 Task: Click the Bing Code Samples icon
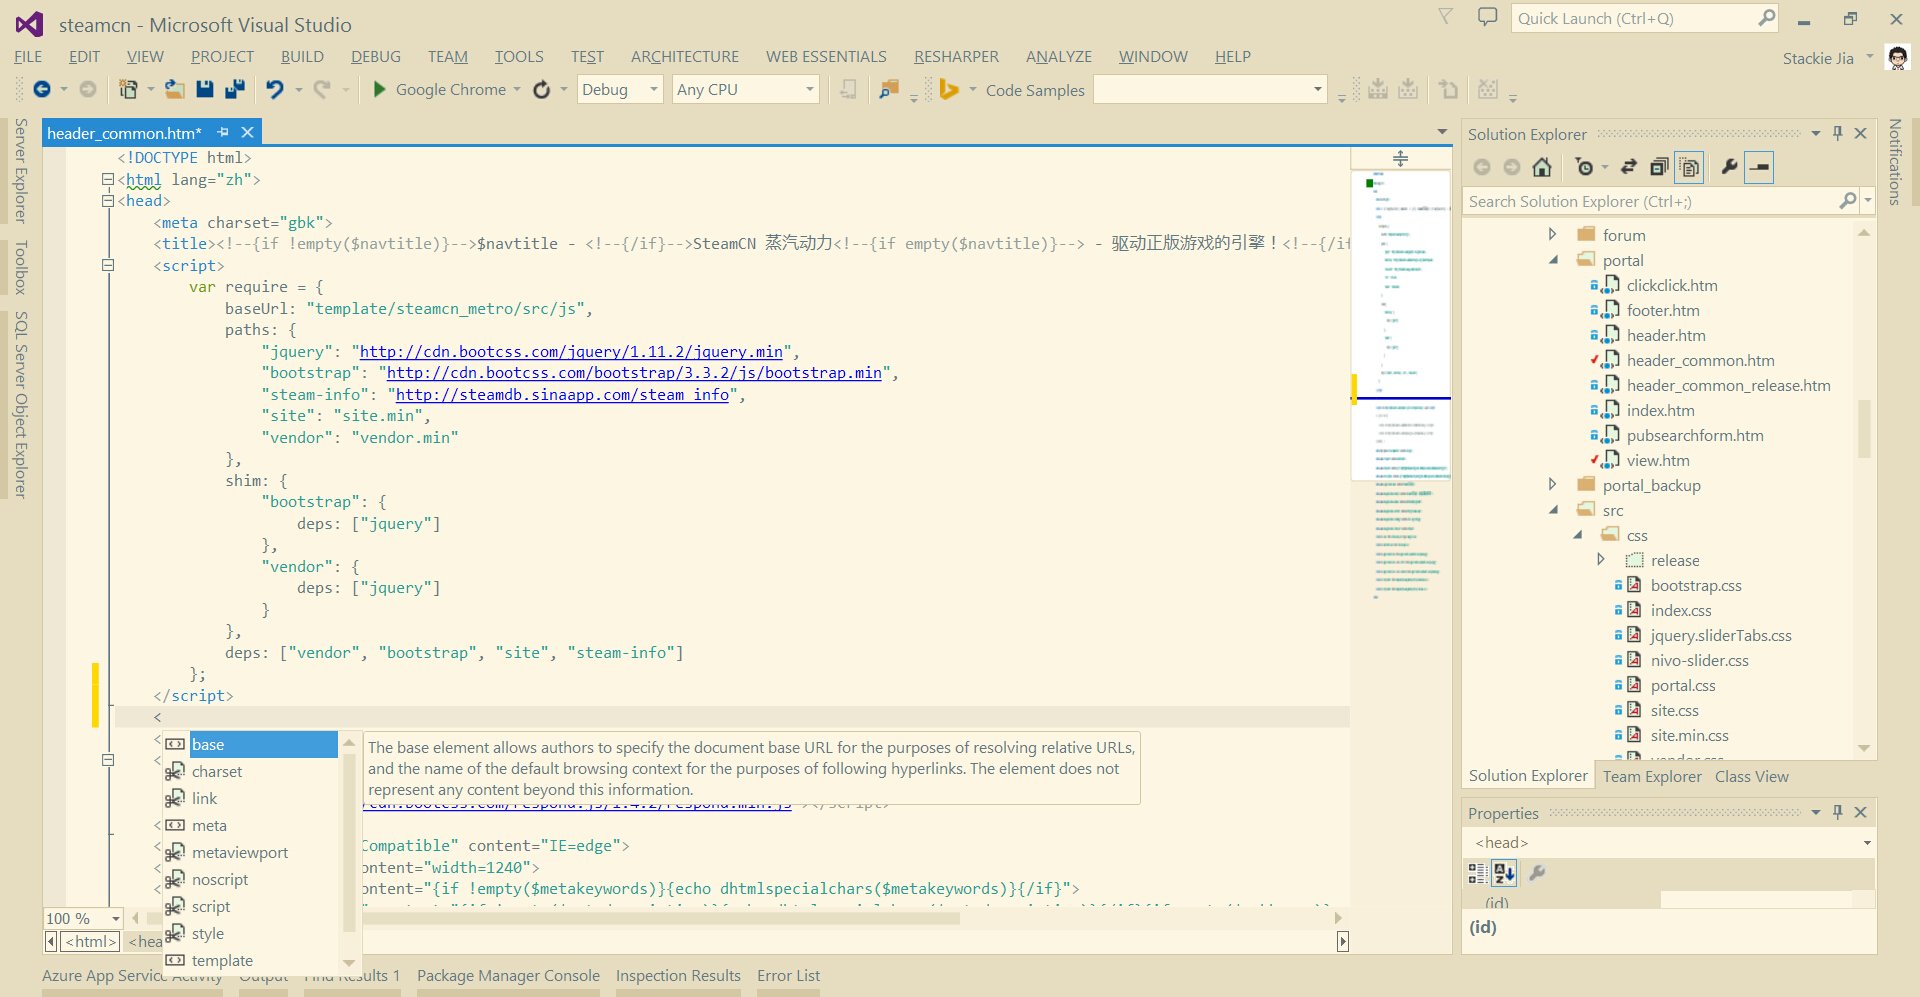[x=948, y=90]
